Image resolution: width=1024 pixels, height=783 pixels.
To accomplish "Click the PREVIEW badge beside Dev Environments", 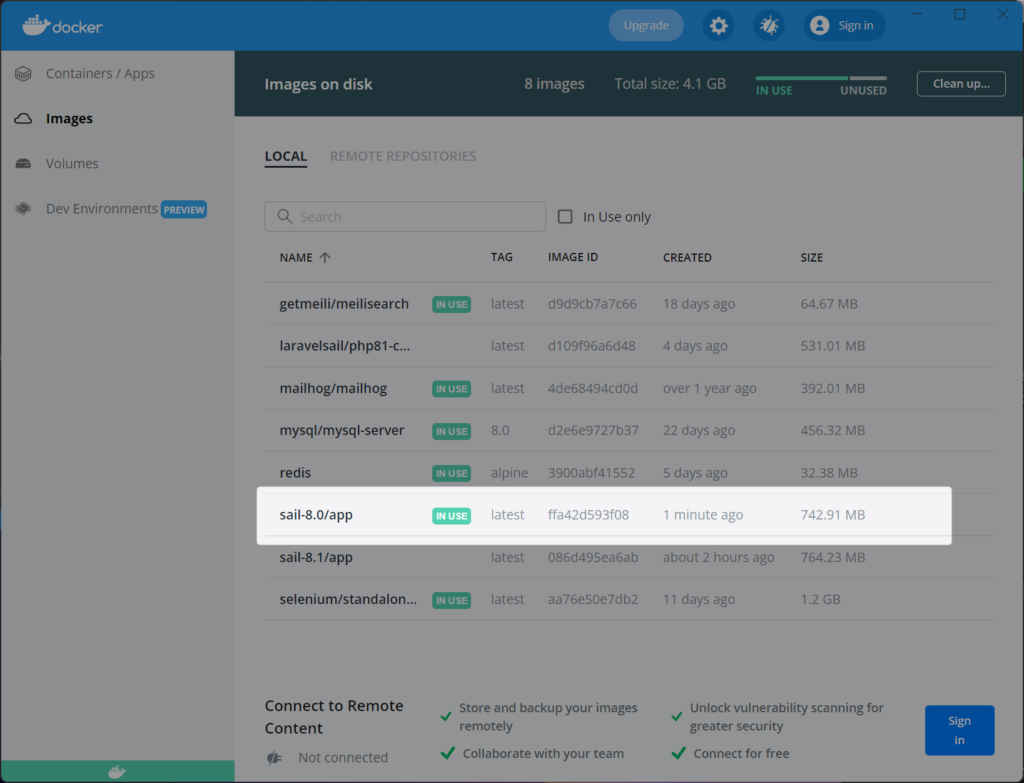I will click(184, 210).
